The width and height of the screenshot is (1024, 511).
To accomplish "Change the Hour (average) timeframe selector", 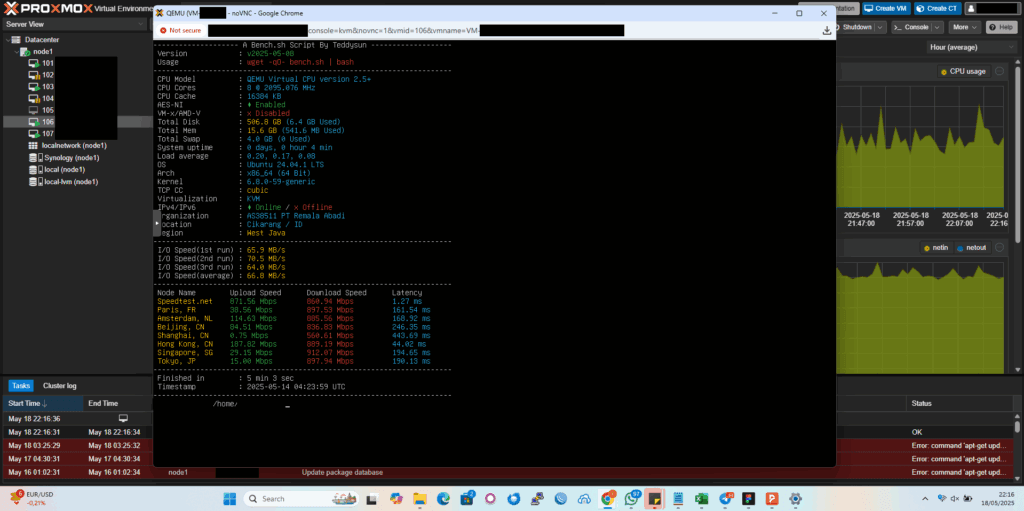I will pos(972,47).
